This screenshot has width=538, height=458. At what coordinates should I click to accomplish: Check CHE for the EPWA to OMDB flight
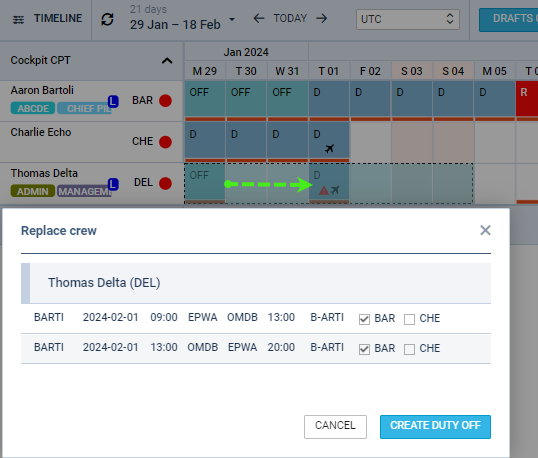[x=409, y=319]
